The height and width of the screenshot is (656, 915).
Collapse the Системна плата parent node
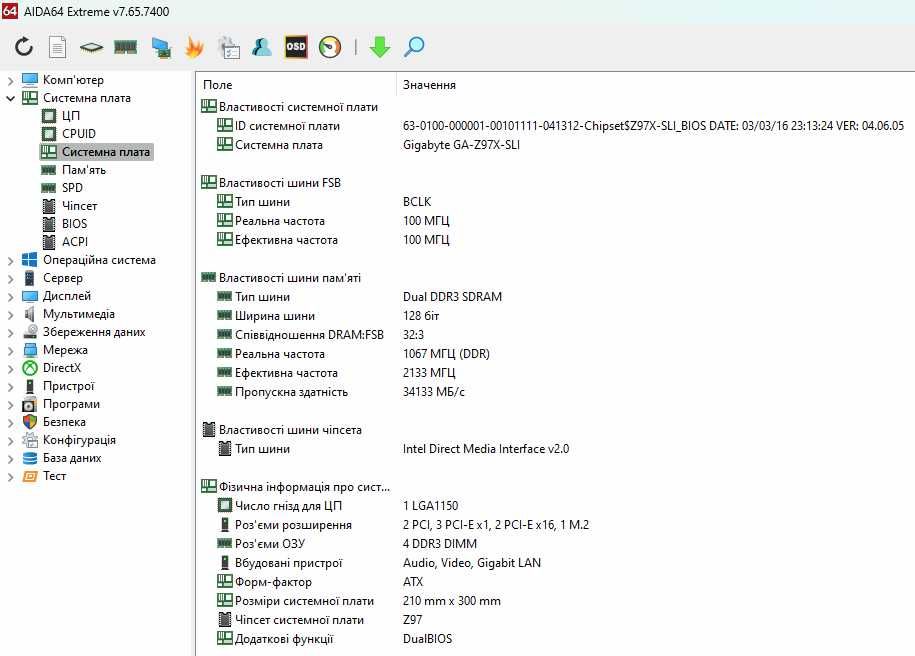pos(10,99)
